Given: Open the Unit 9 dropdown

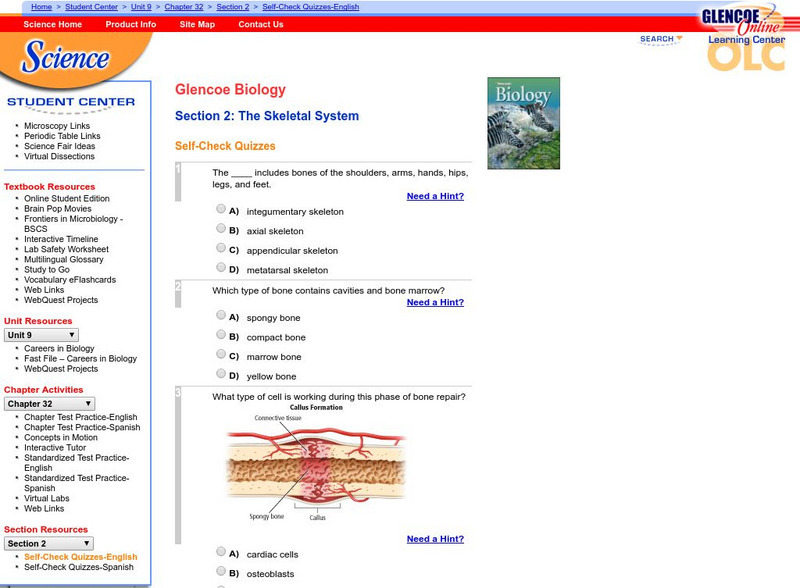Looking at the screenshot, I should pyautogui.click(x=41, y=335).
